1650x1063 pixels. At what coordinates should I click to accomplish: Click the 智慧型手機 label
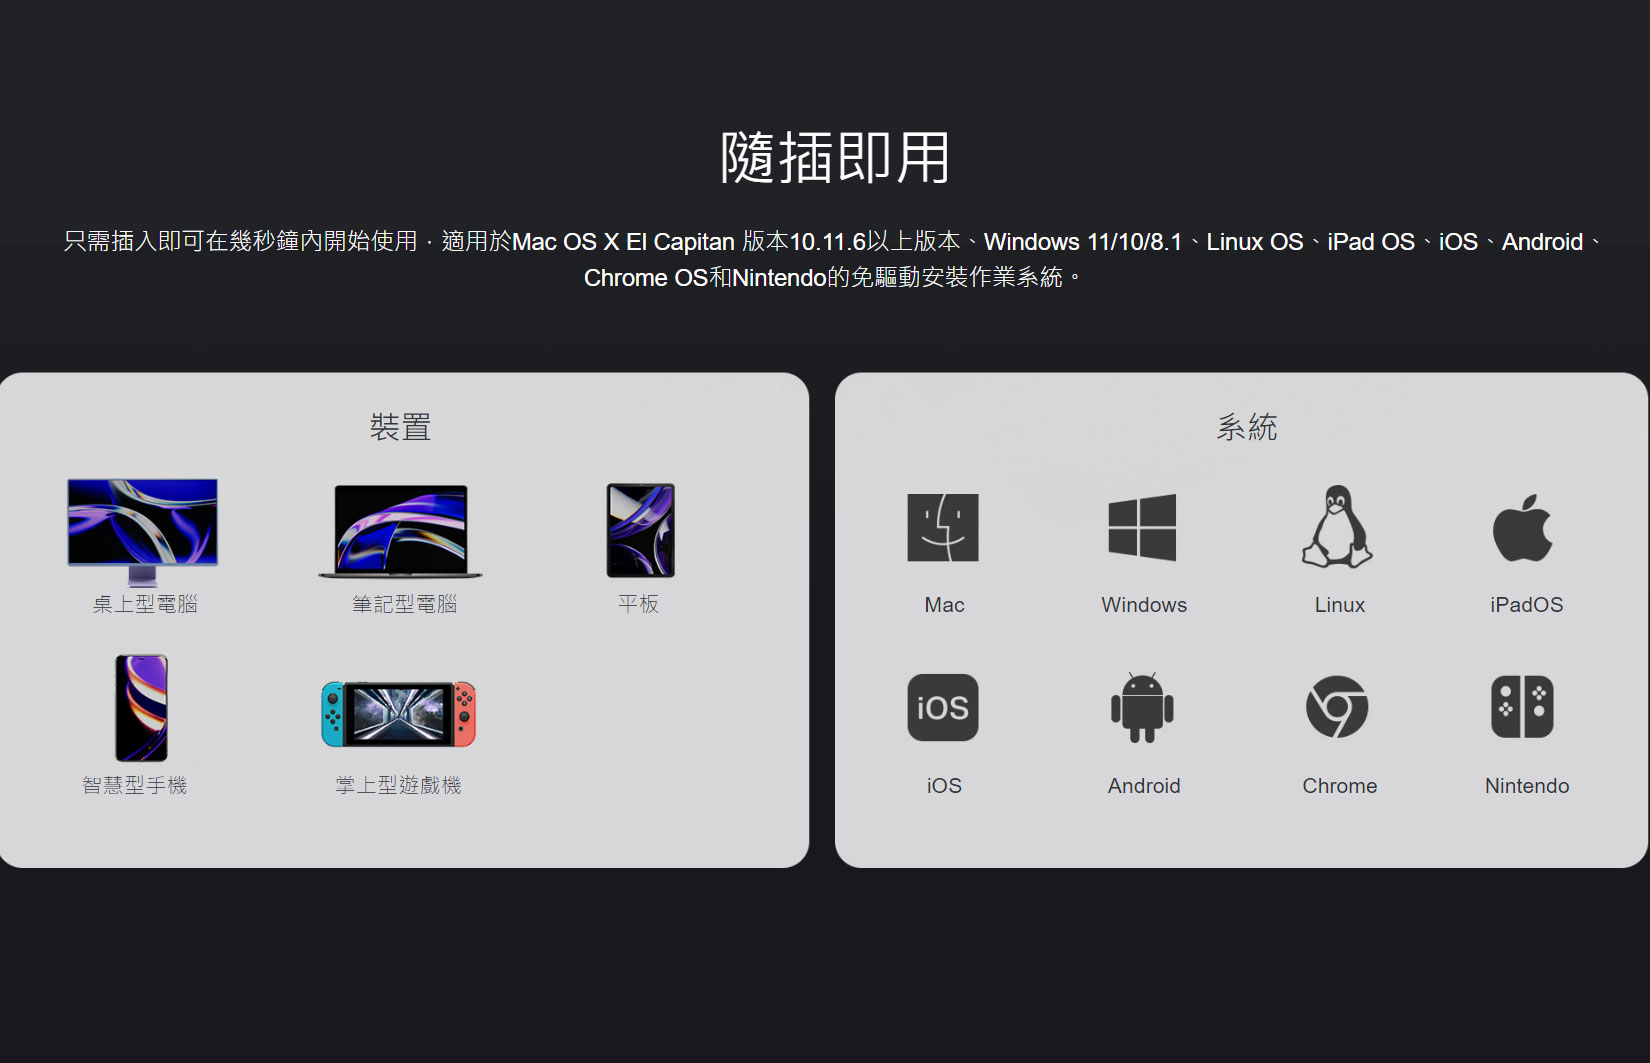pos(135,785)
